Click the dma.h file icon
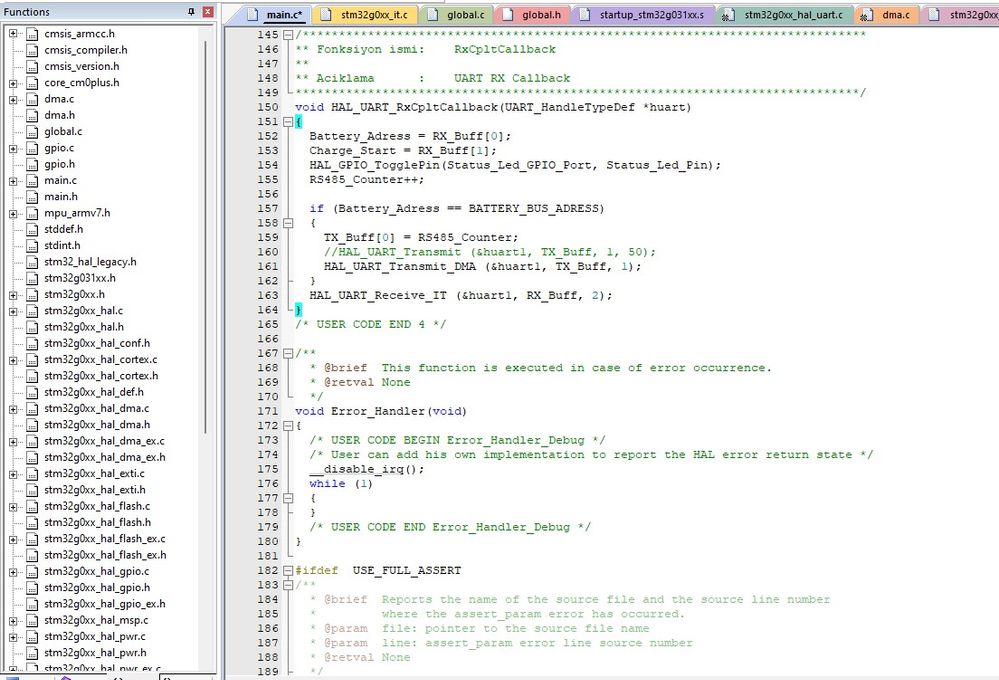This screenshot has height=680, width=999. [32, 115]
